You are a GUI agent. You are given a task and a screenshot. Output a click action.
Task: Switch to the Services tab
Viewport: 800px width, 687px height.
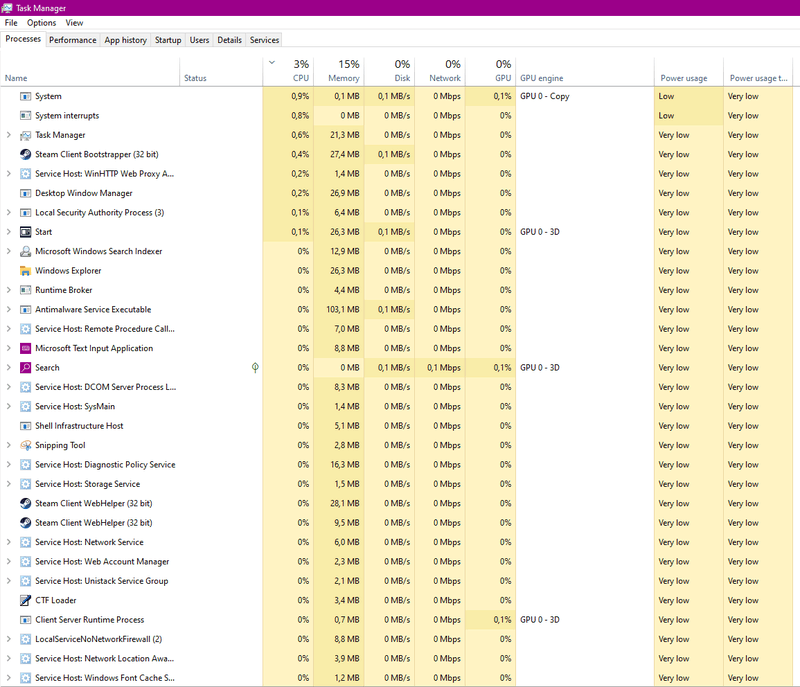pyautogui.click(x=264, y=40)
